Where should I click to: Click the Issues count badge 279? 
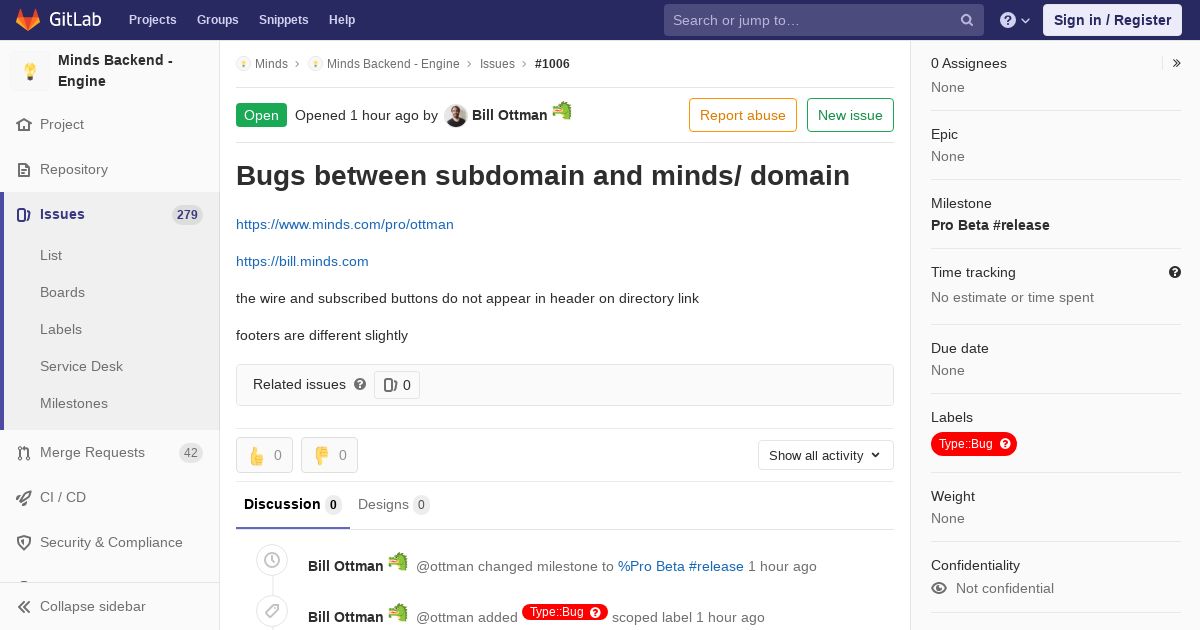187,215
